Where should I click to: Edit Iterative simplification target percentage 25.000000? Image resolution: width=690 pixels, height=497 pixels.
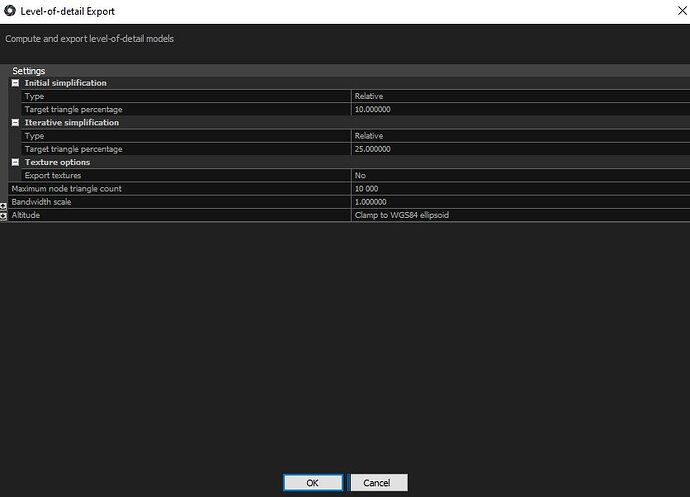[x=521, y=149]
